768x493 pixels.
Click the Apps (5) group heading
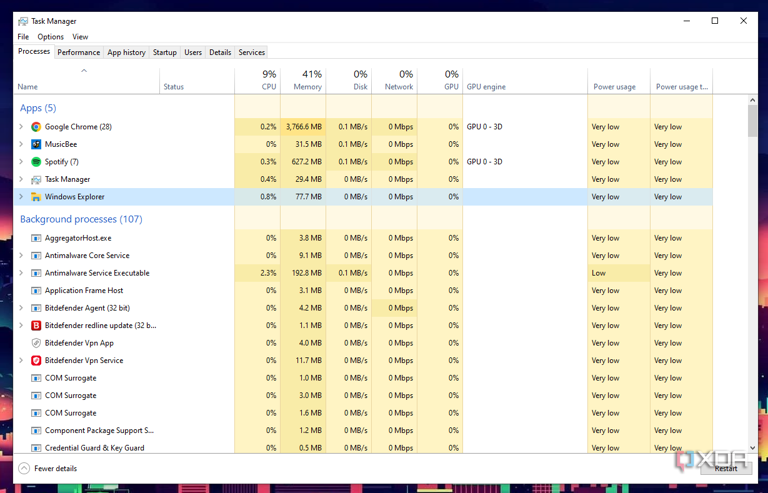tap(38, 108)
